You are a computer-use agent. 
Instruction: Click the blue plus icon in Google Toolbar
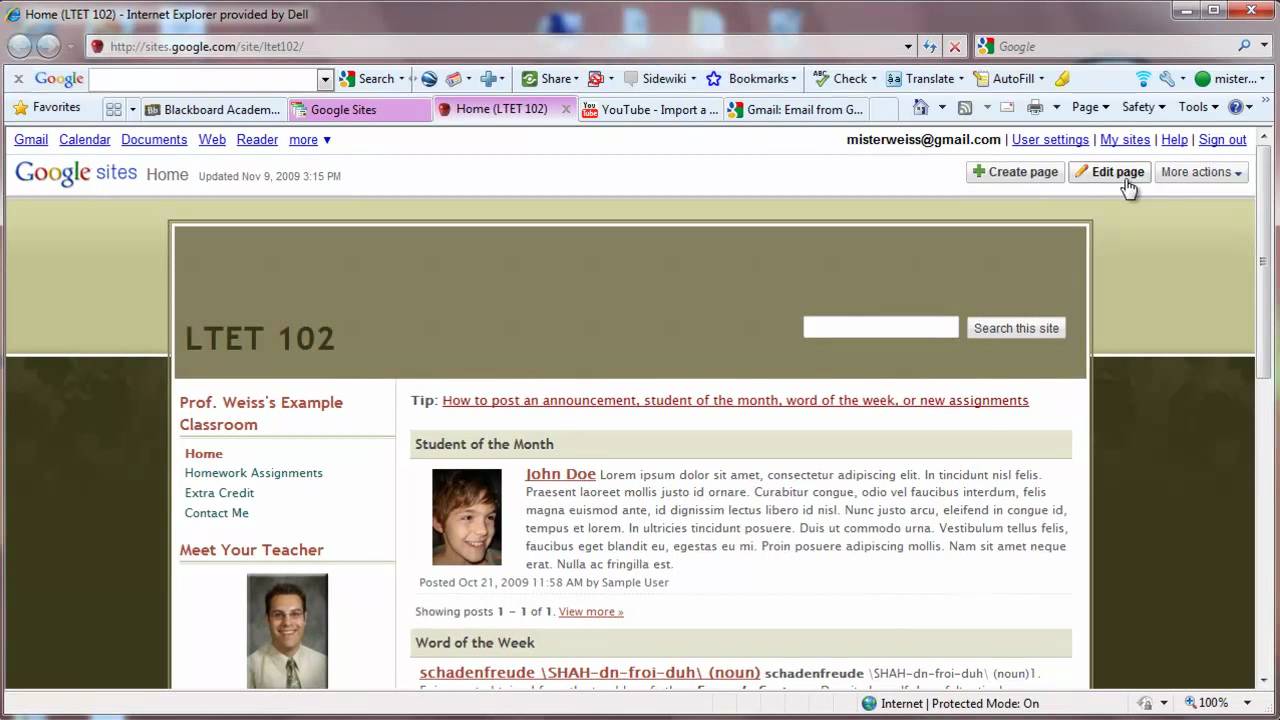pyautogui.click(x=489, y=79)
